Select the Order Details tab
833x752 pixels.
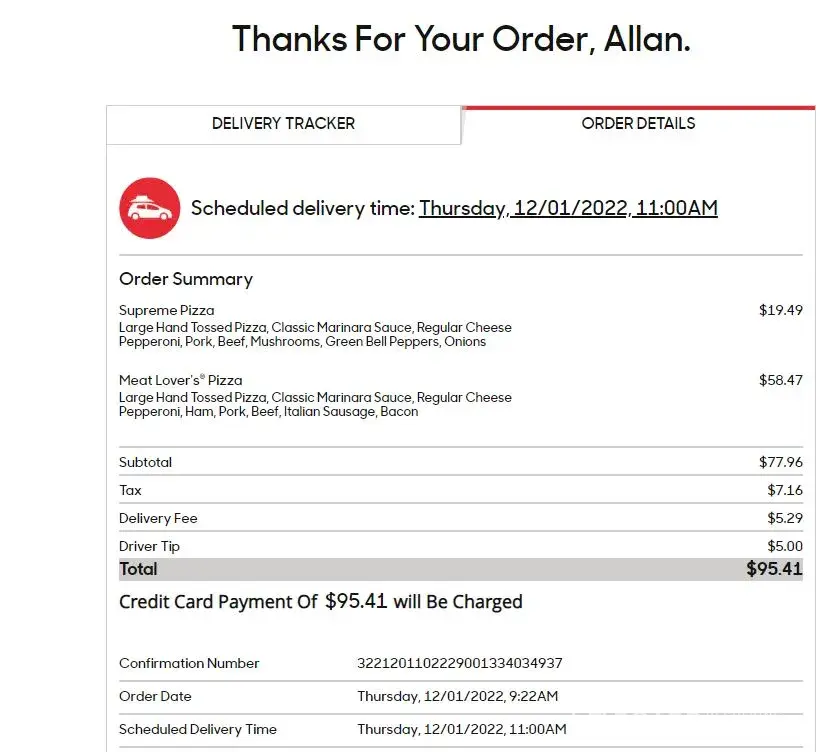coord(638,124)
